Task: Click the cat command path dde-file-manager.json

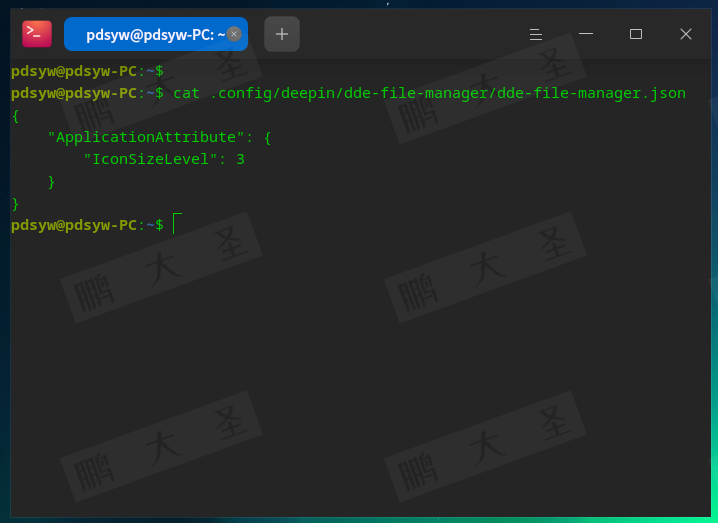Action: click(x=447, y=93)
